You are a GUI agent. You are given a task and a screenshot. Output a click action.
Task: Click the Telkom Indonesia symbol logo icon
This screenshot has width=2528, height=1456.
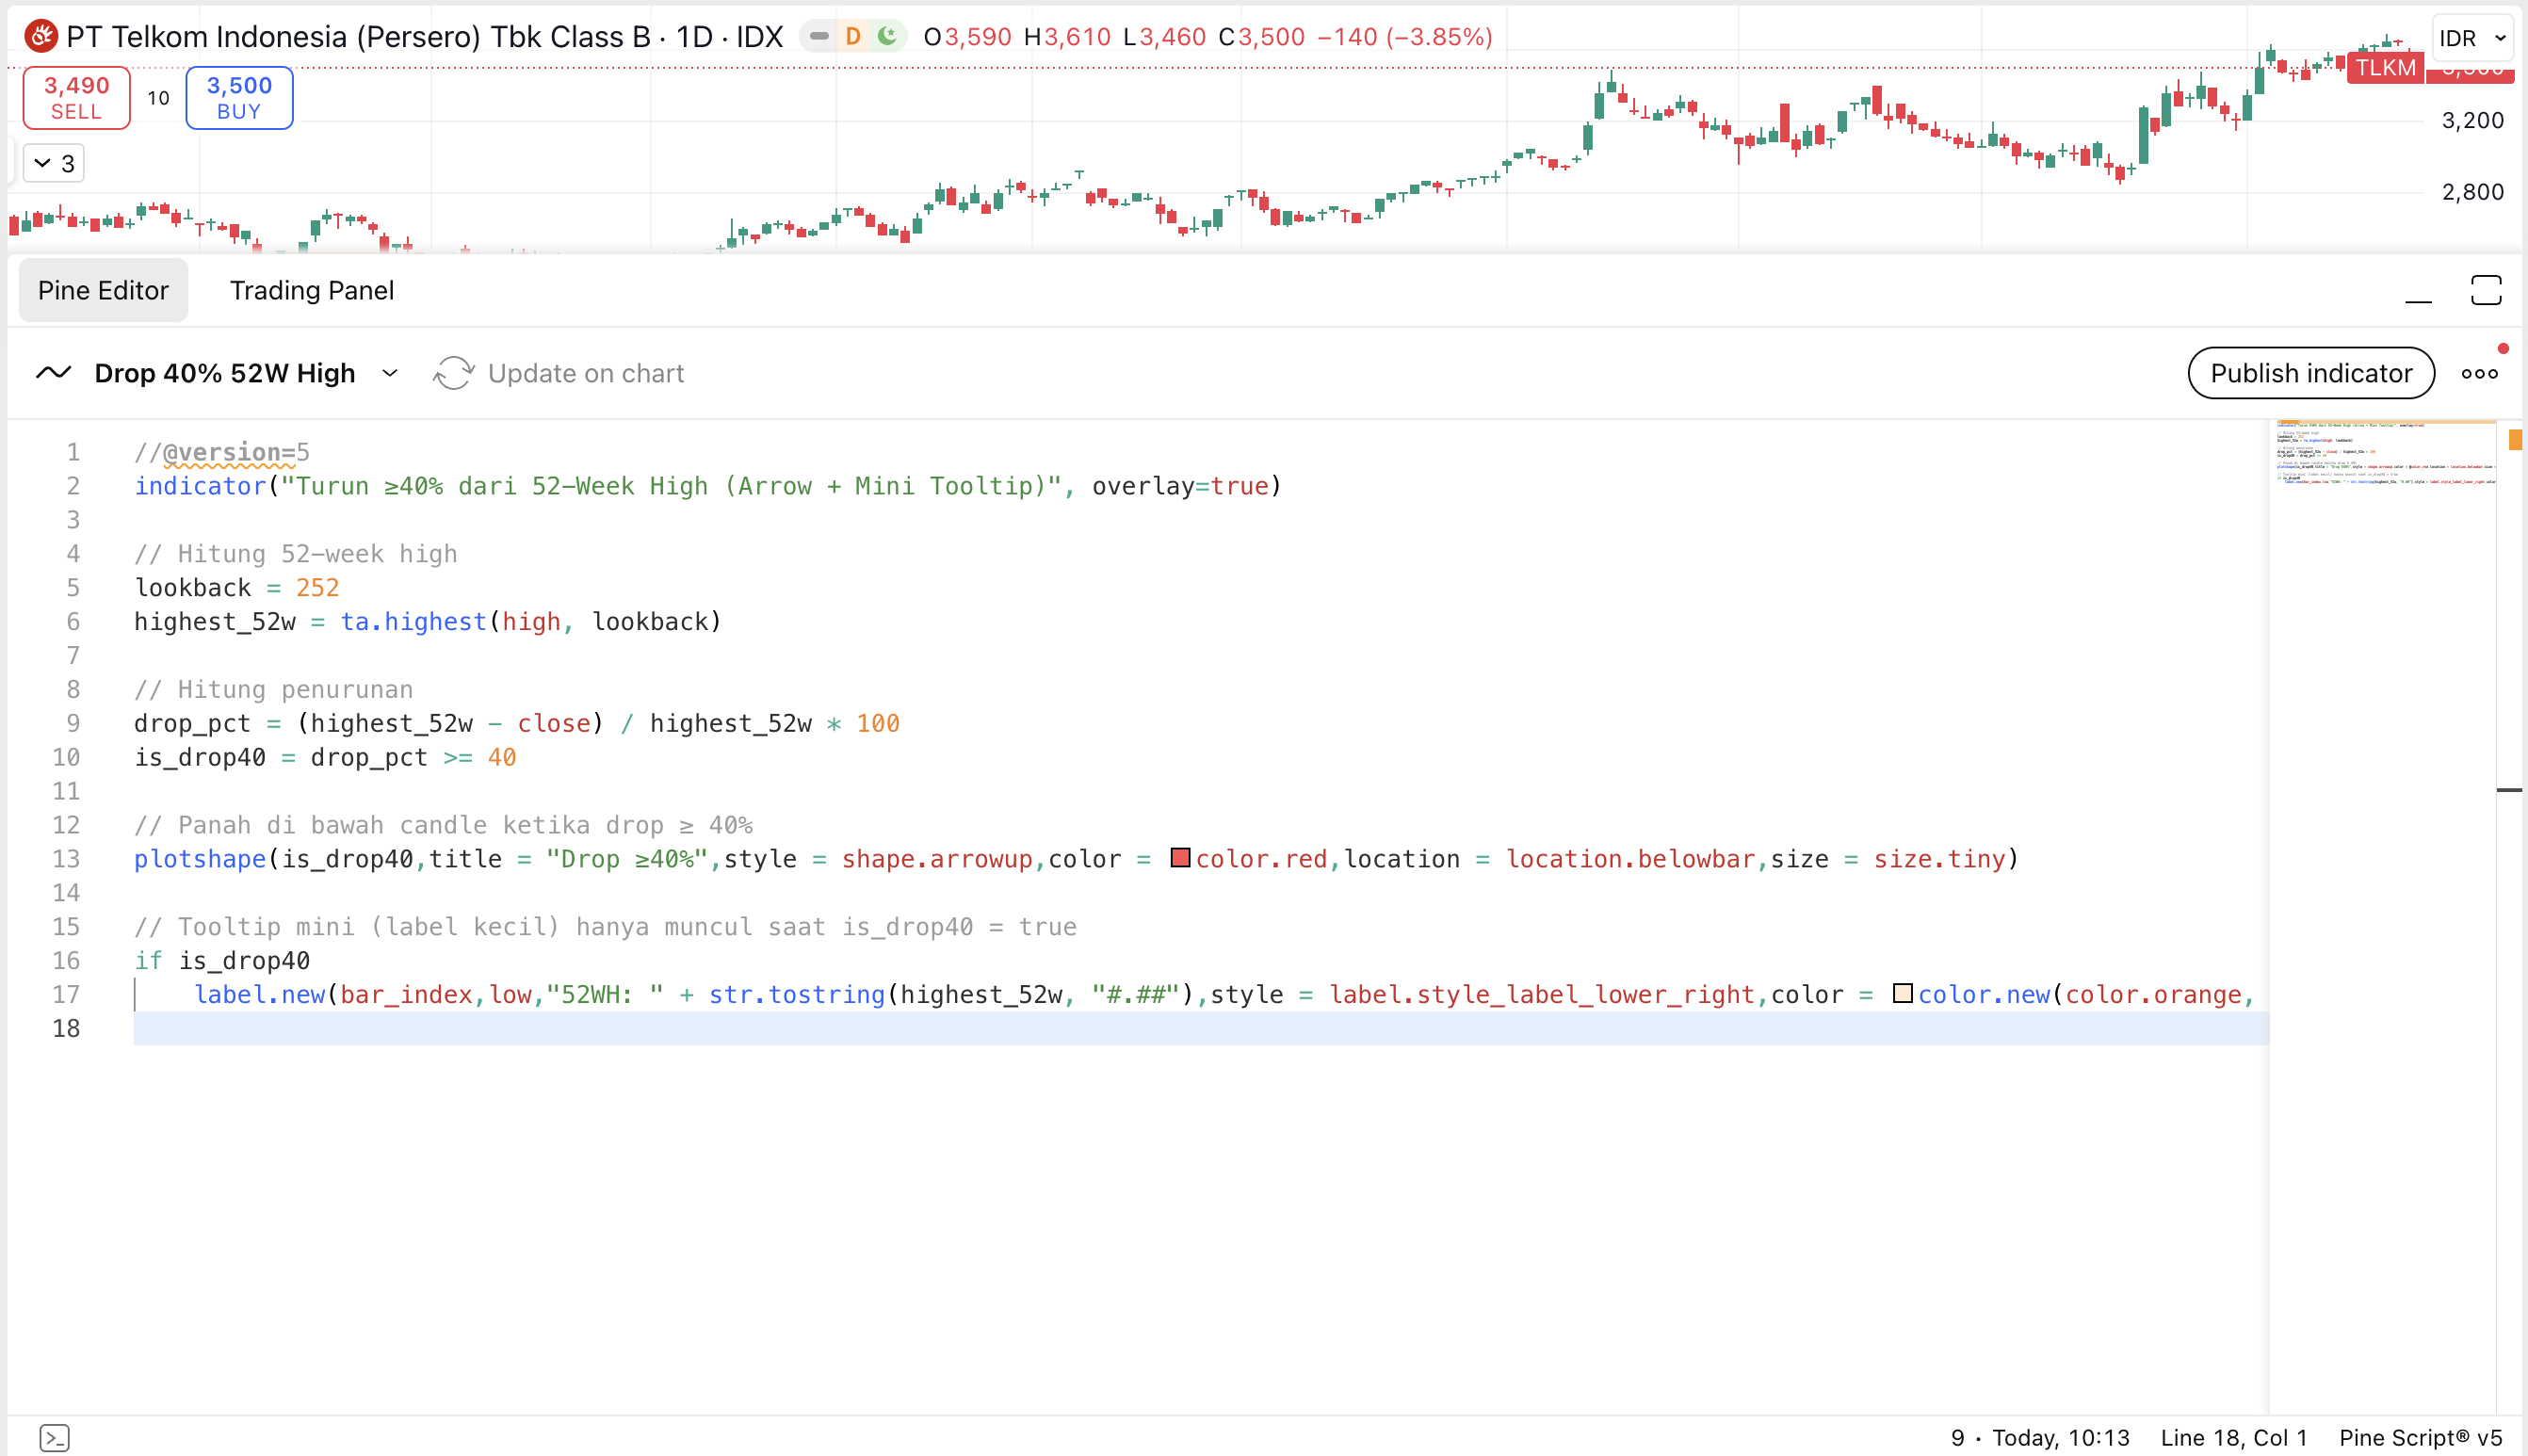(x=41, y=37)
